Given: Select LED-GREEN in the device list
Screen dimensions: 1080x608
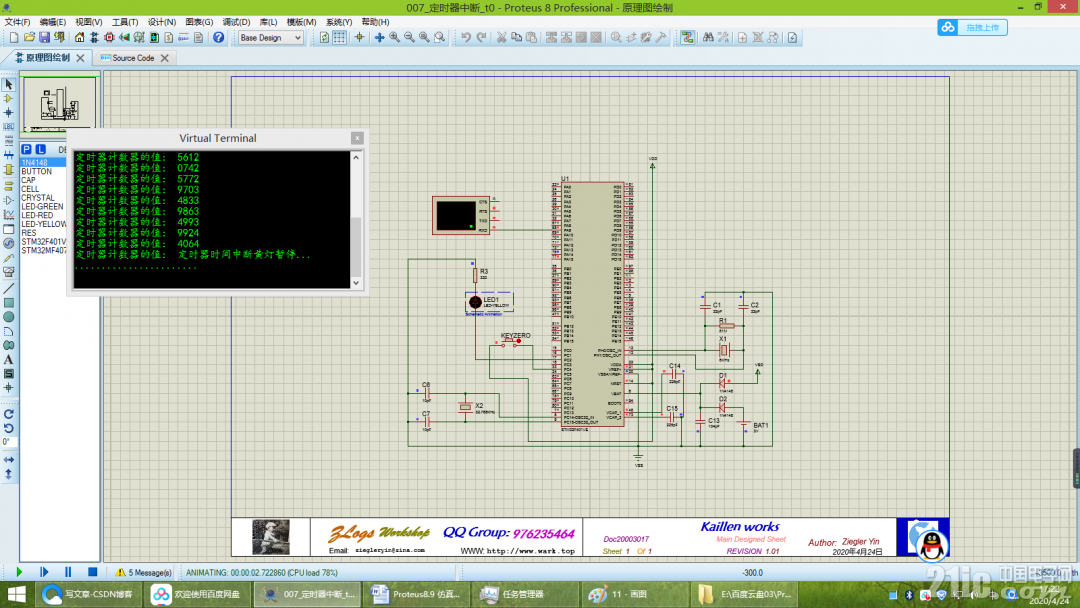Looking at the screenshot, I should (43, 207).
